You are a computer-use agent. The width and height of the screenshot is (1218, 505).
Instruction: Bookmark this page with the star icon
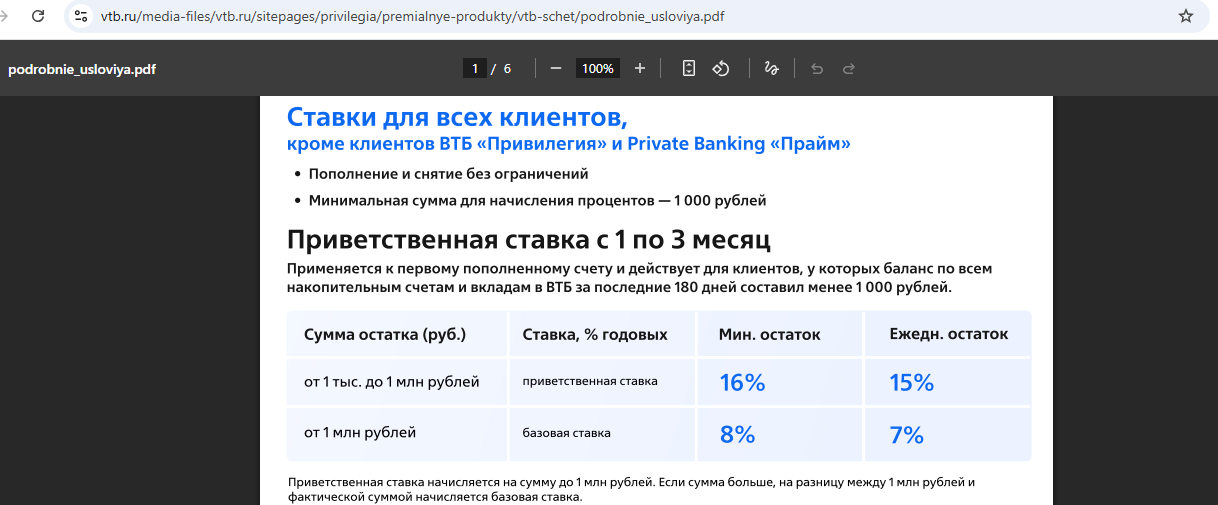(1186, 16)
